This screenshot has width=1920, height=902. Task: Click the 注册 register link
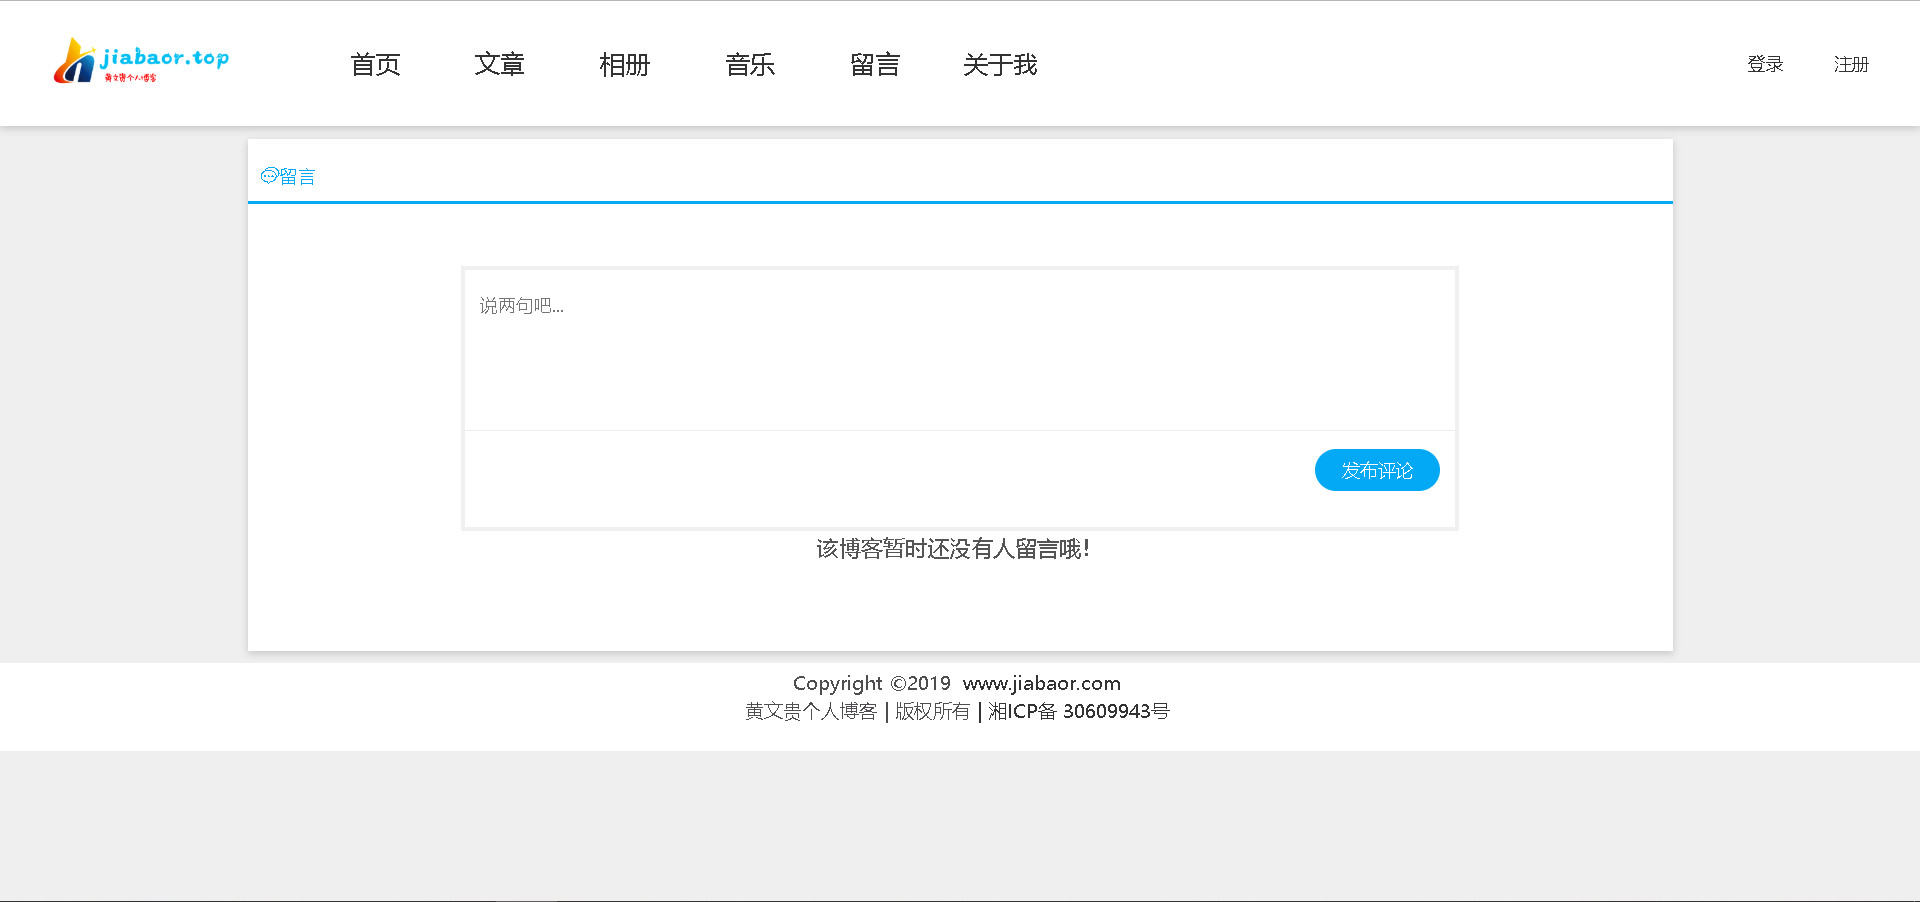(1851, 64)
